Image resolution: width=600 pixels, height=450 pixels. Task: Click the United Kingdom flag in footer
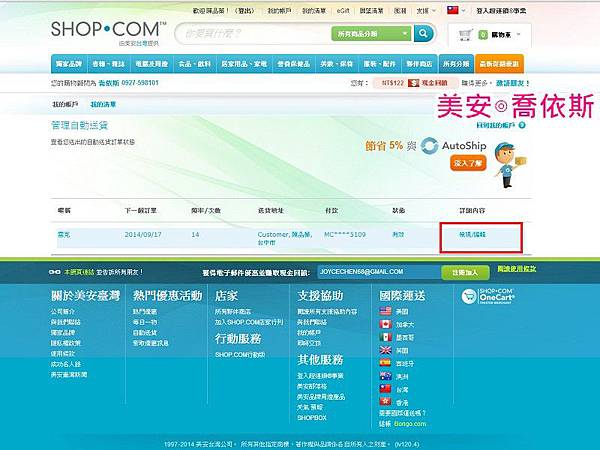click(x=385, y=350)
